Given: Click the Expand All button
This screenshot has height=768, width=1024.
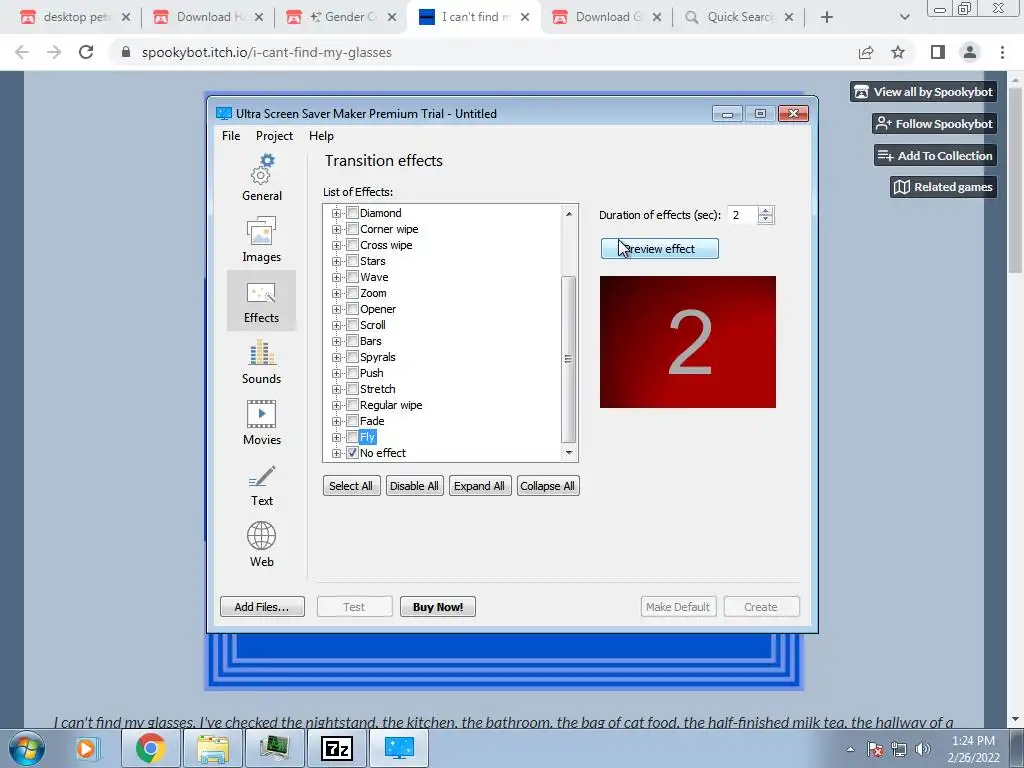Looking at the screenshot, I should click(x=479, y=486).
